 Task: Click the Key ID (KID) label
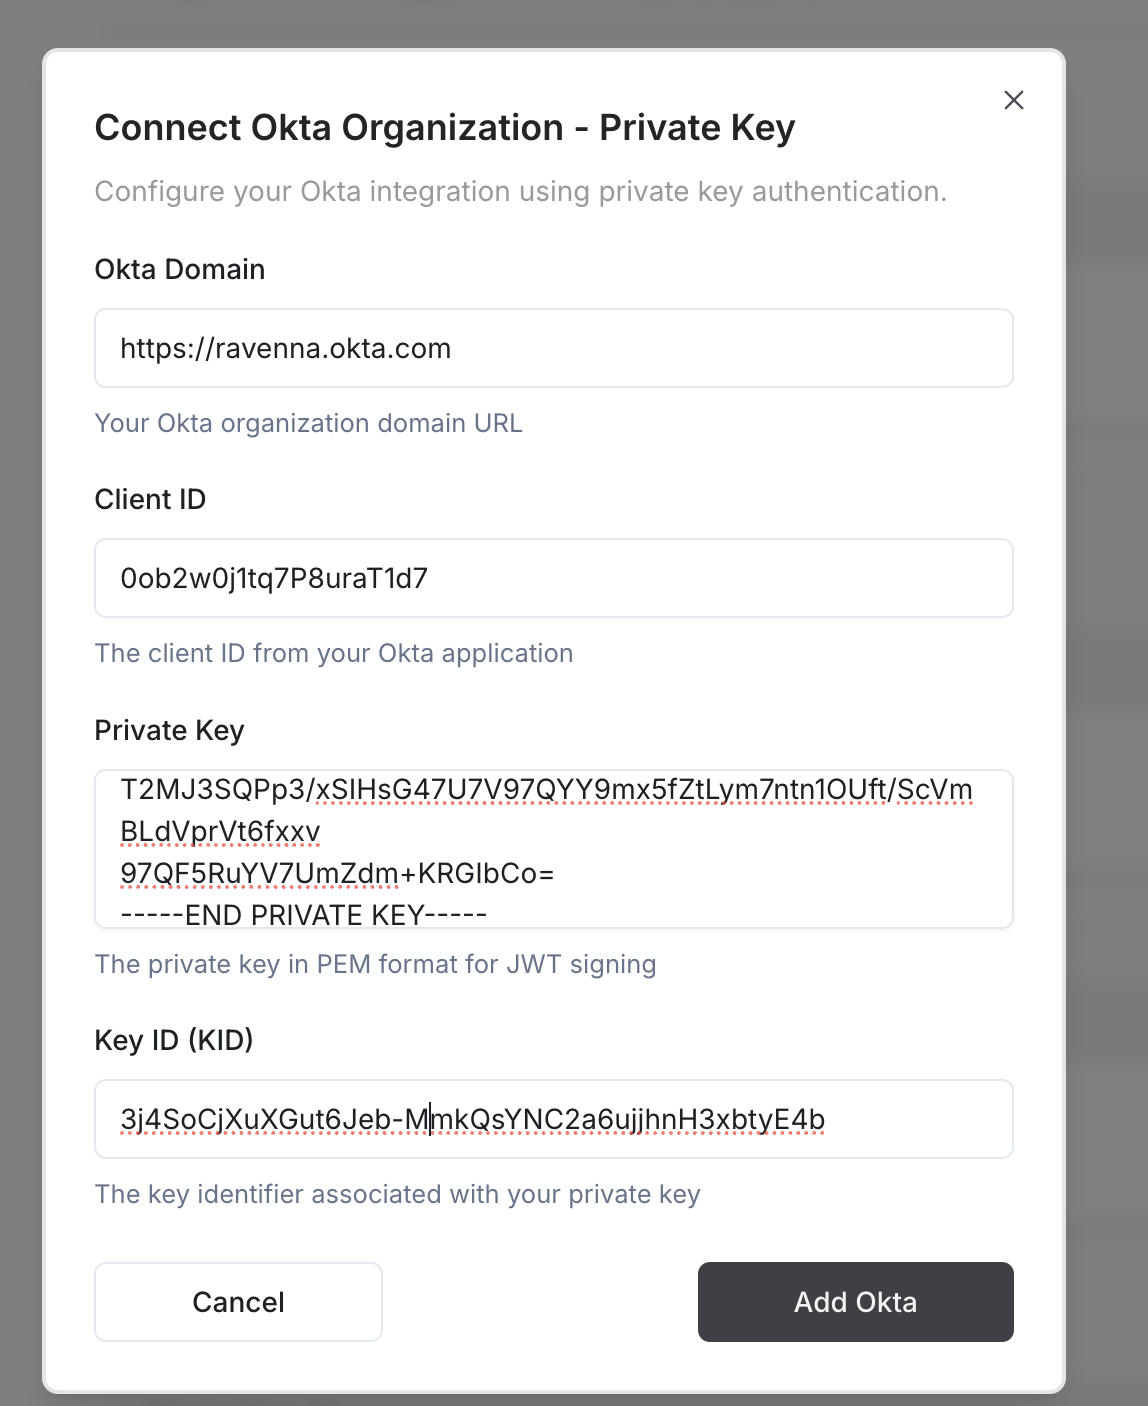pyautogui.click(x=174, y=1040)
